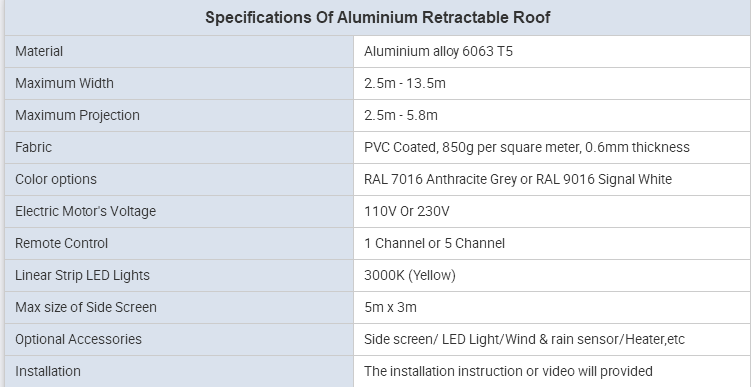Click the installation instruction or video text

coord(508,372)
